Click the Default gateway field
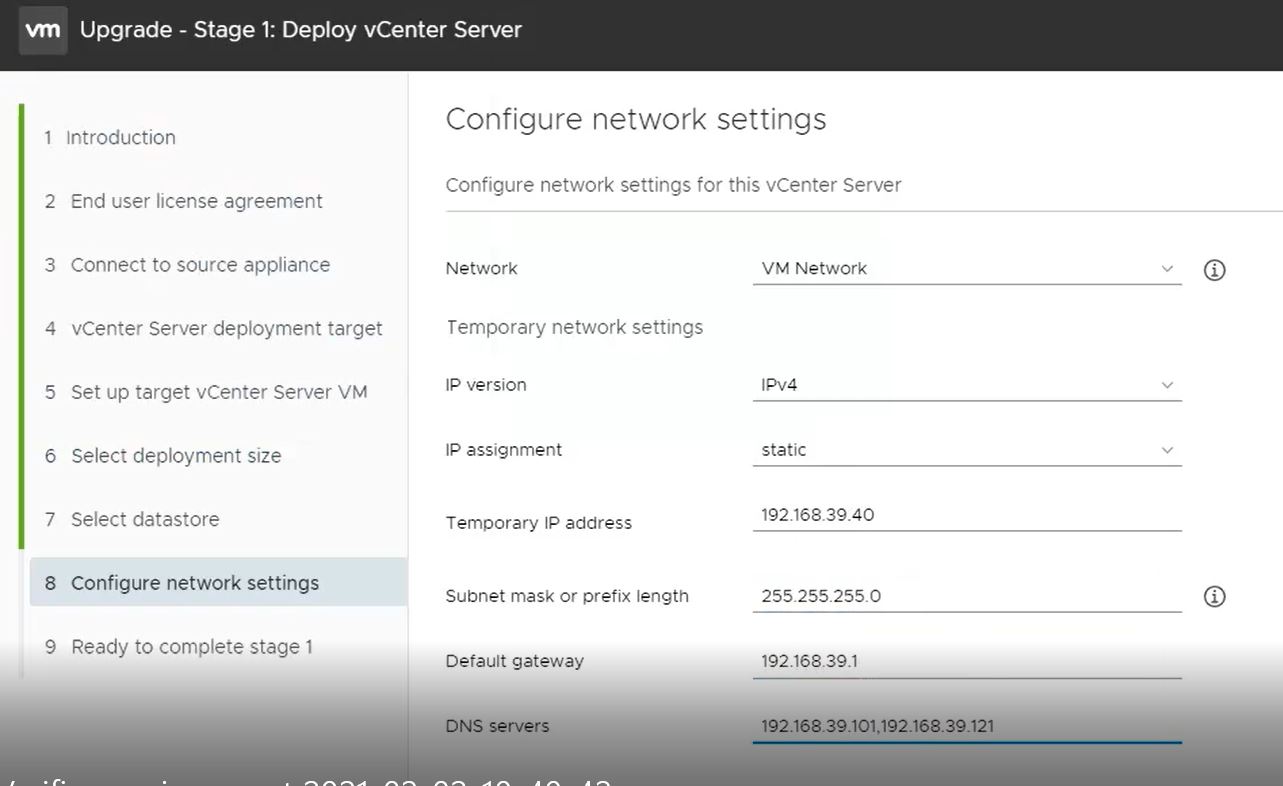 tap(967, 661)
